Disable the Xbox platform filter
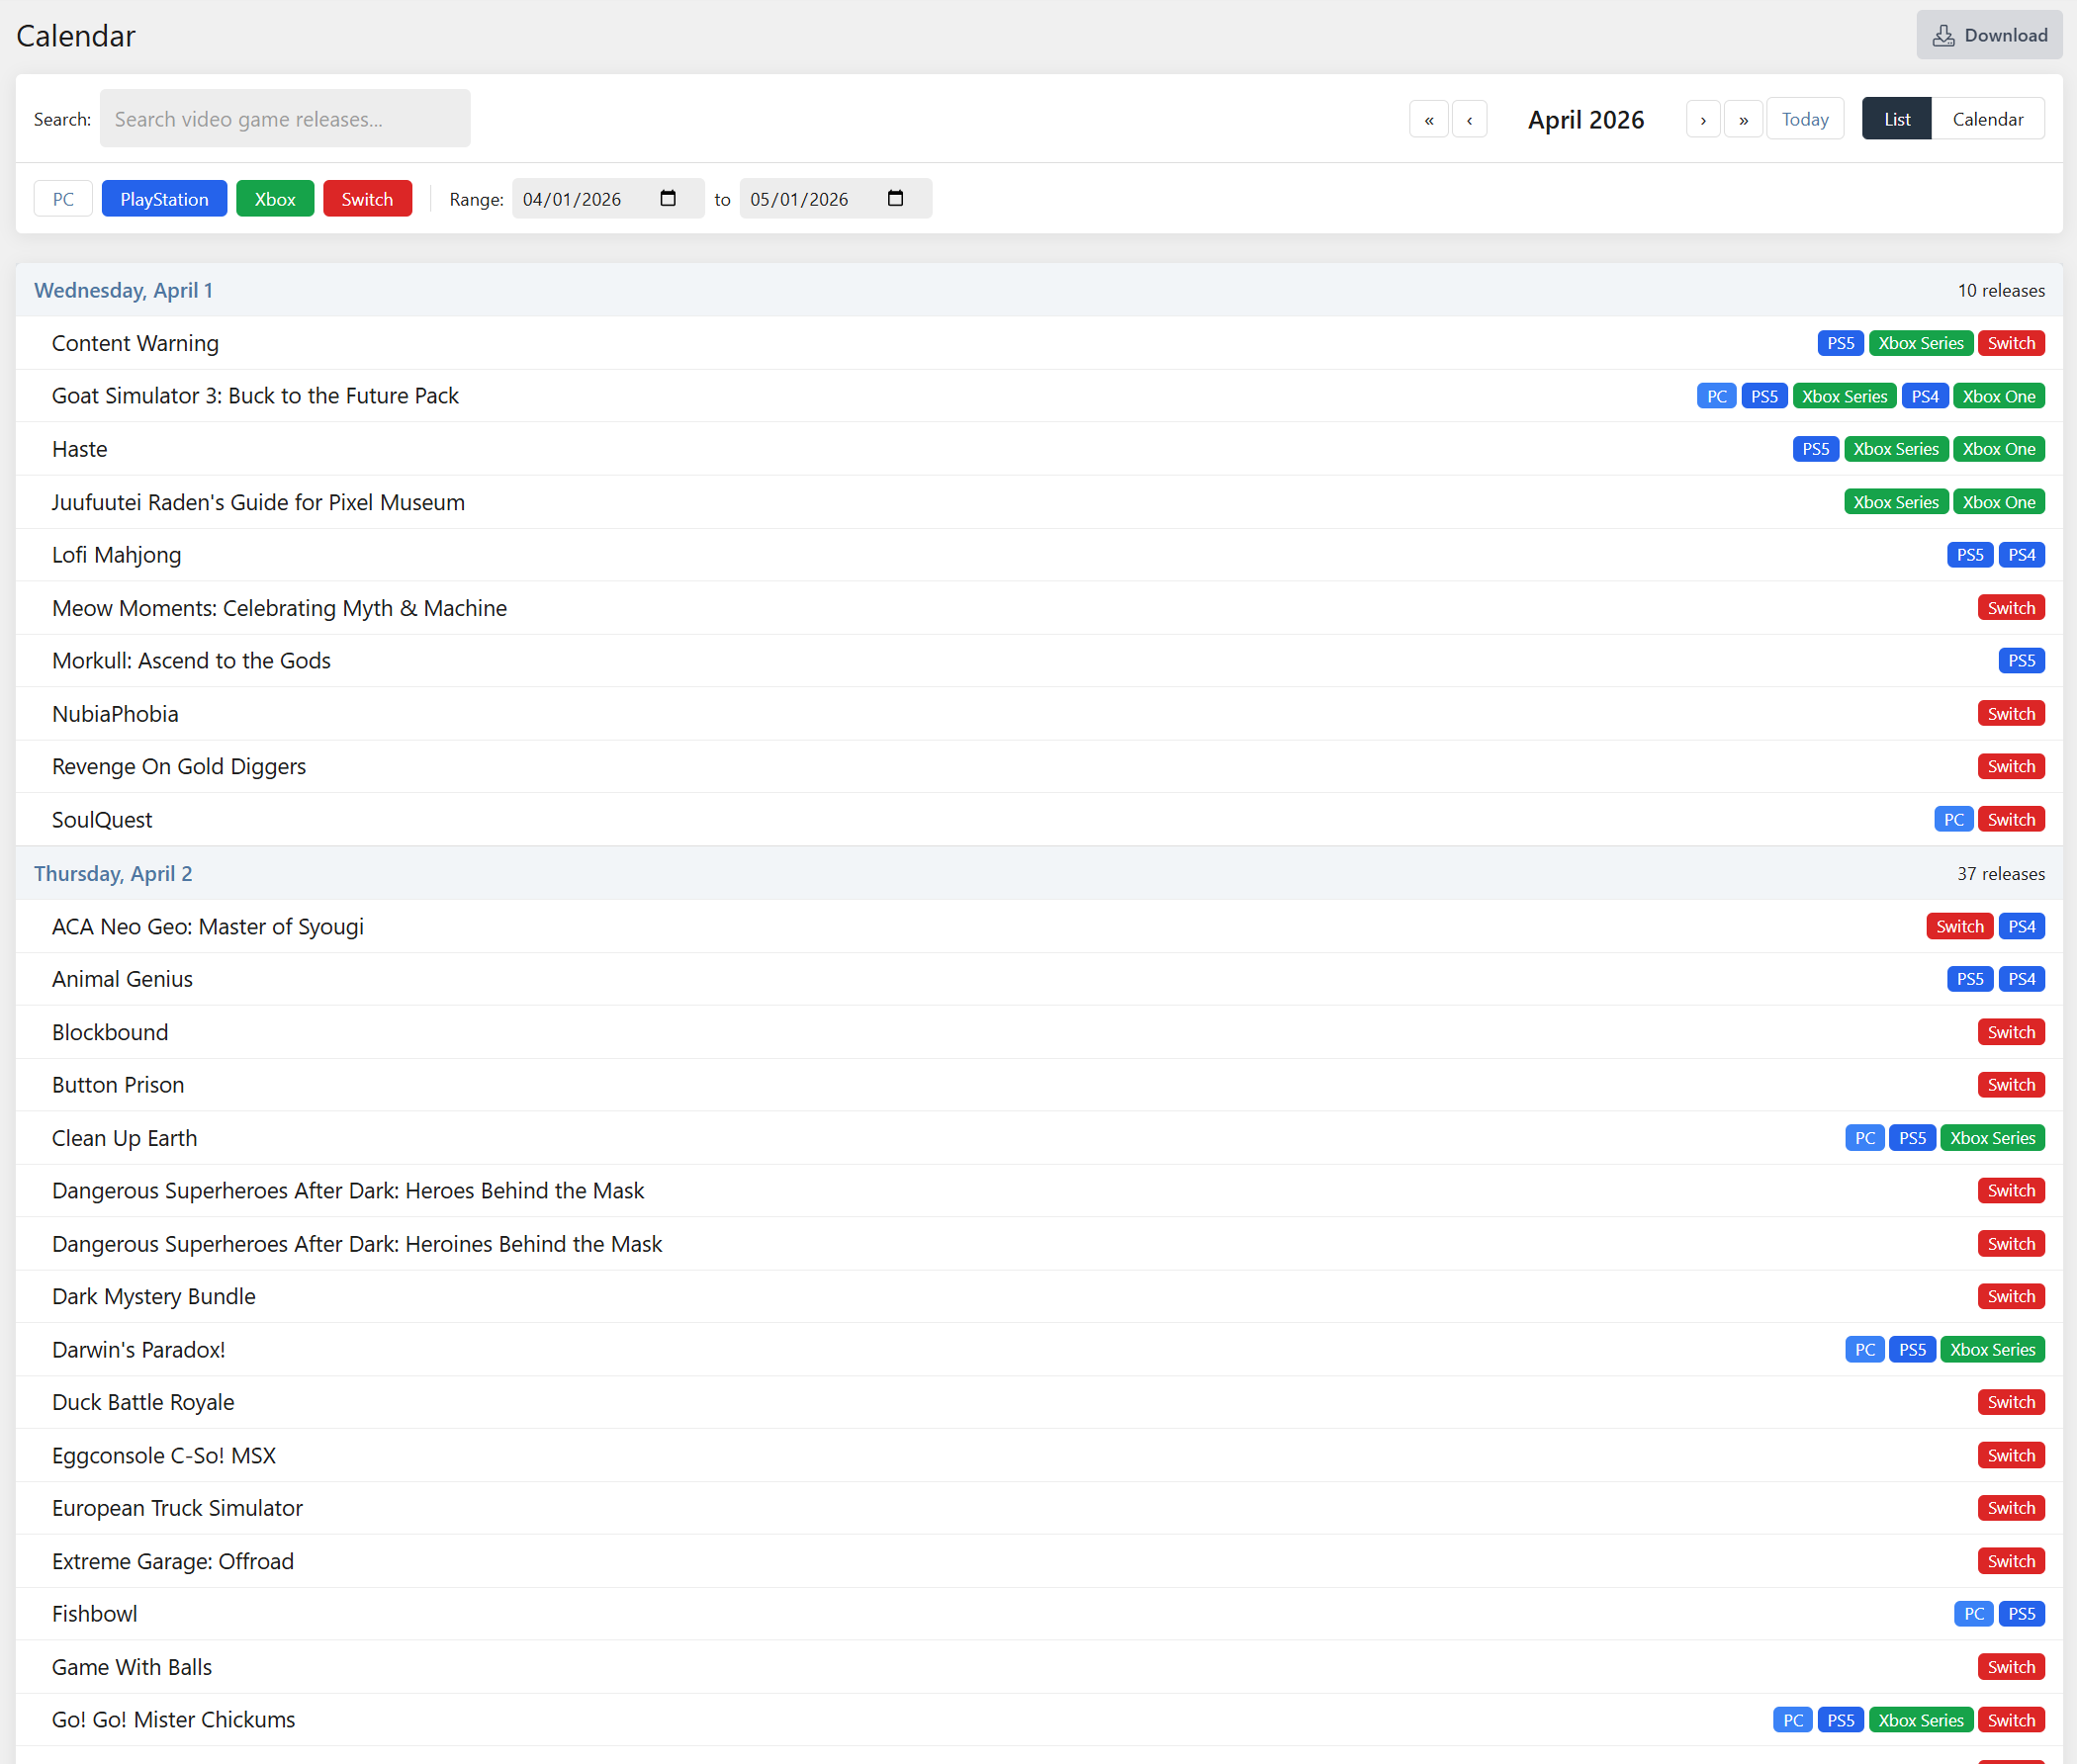The height and width of the screenshot is (1764, 2077). pyautogui.click(x=274, y=199)
